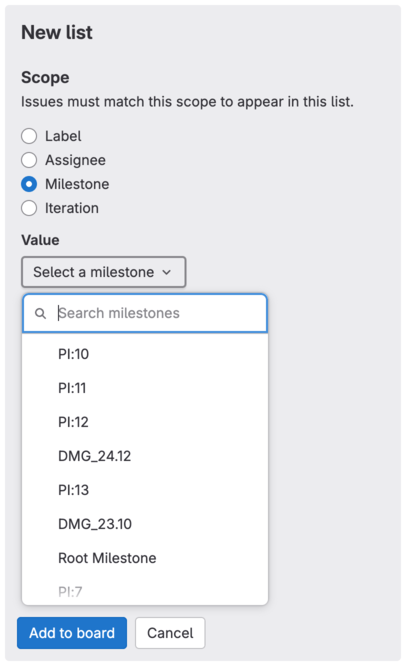The height and width of the screenshot is (667, 407).
Task: Select the Milestone scope radio button
Action: (x=29, y=184)
